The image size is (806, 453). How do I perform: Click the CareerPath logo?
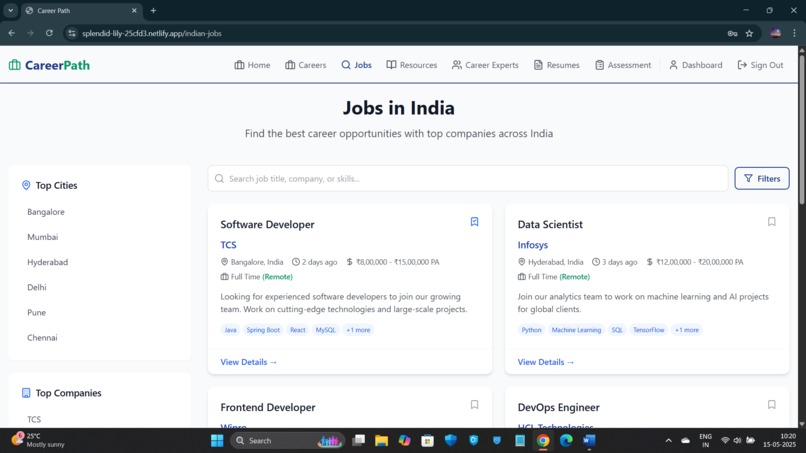49,65
